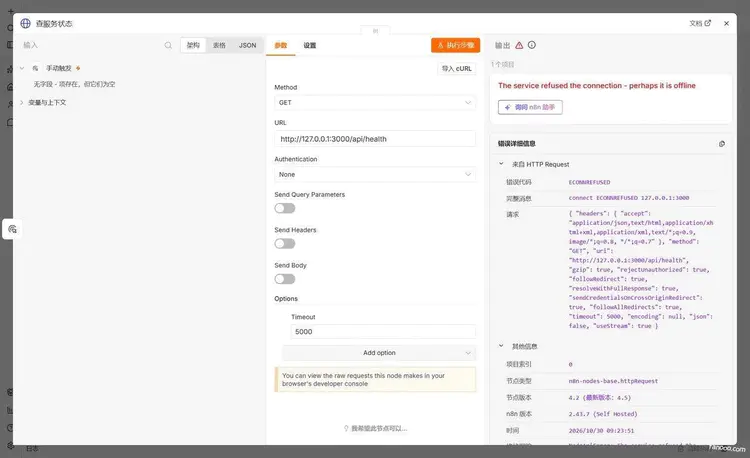Open the Add option dropdown
Viewport: 750px width, 458px height.
click(x=379, y=353)
